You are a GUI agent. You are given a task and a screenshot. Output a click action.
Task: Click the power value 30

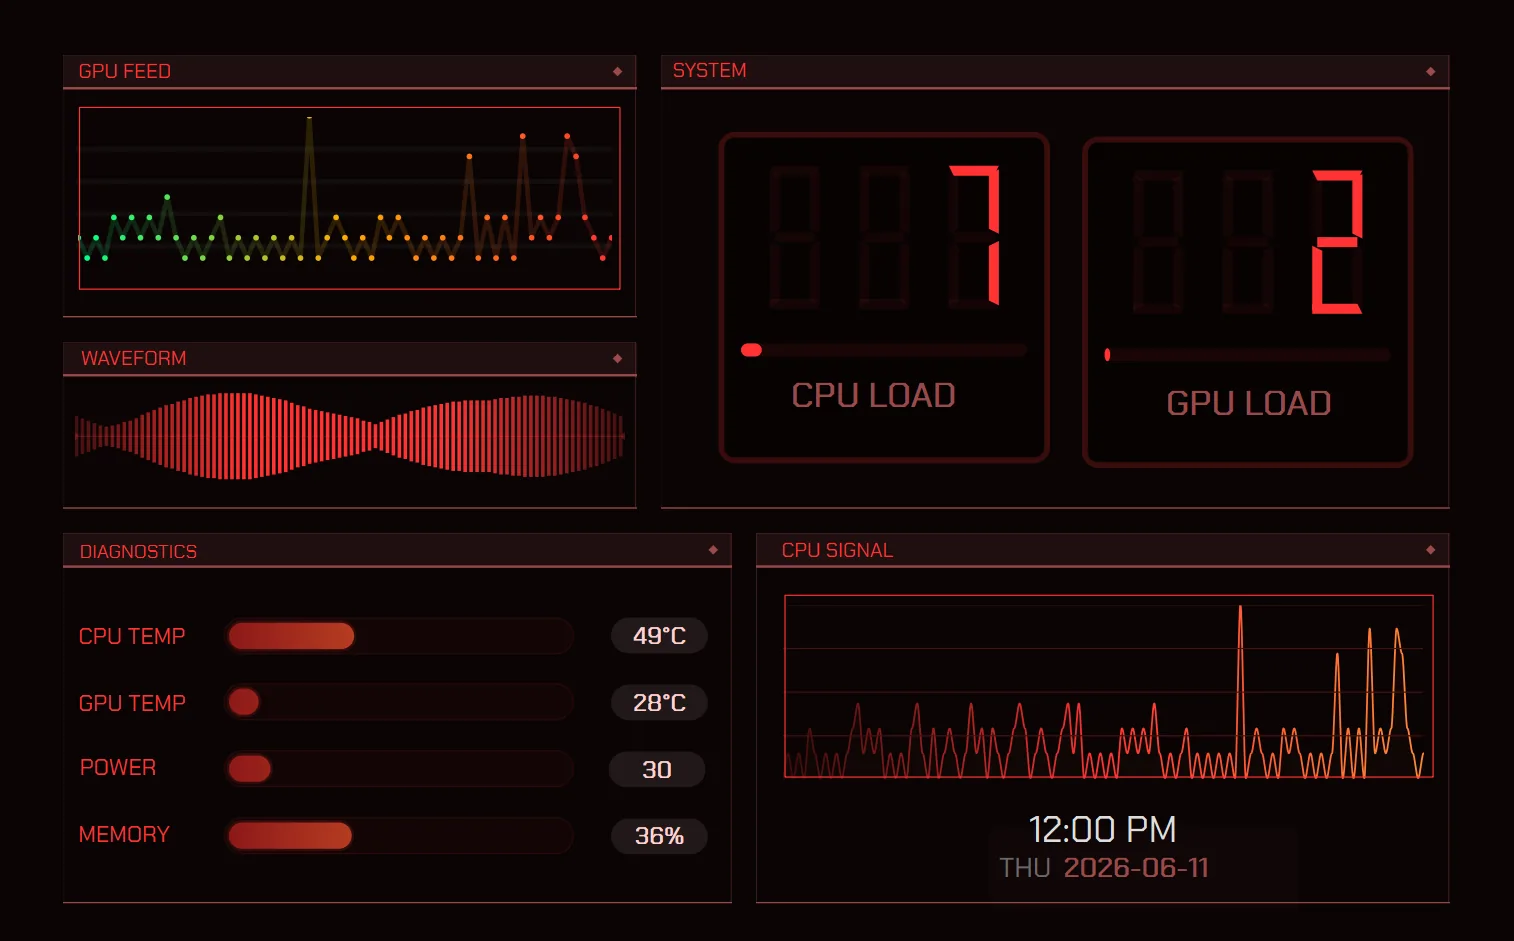[657, 770]
